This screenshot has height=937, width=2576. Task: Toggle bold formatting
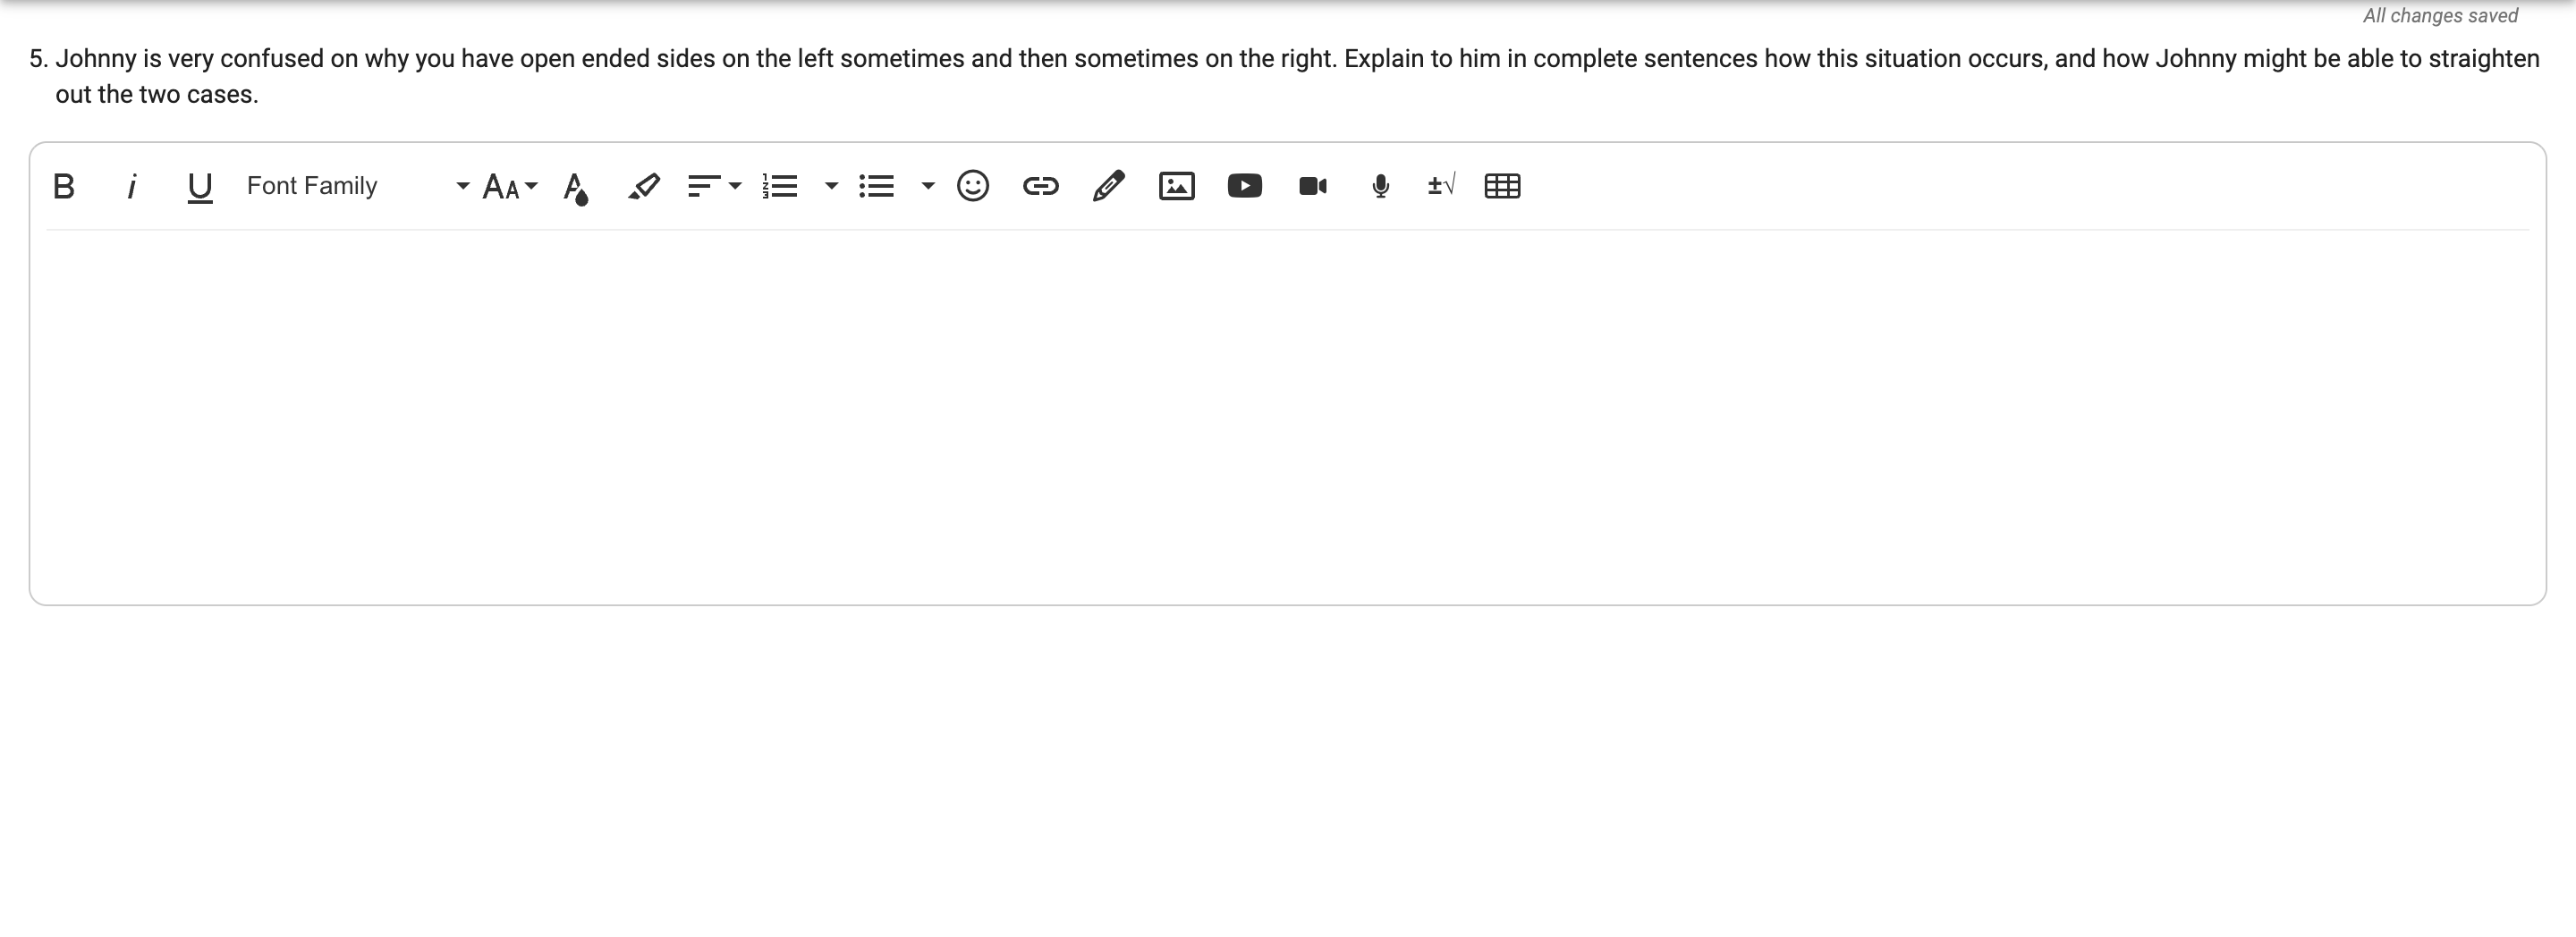64,186
